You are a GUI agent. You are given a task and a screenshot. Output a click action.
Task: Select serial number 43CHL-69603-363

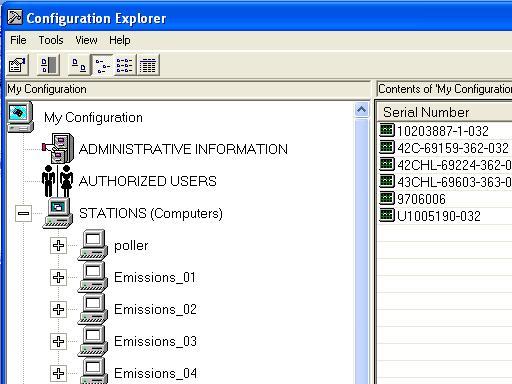(x=454, y=182)
